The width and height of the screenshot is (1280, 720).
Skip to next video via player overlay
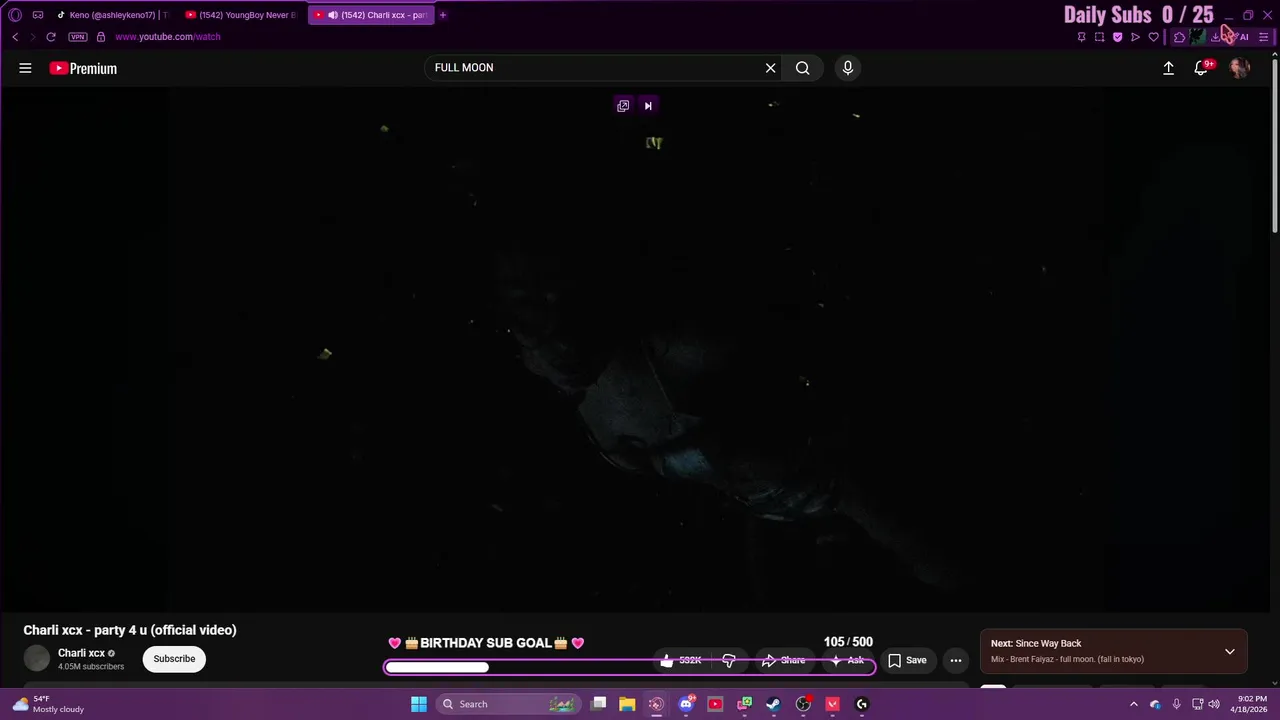point(648,106)
